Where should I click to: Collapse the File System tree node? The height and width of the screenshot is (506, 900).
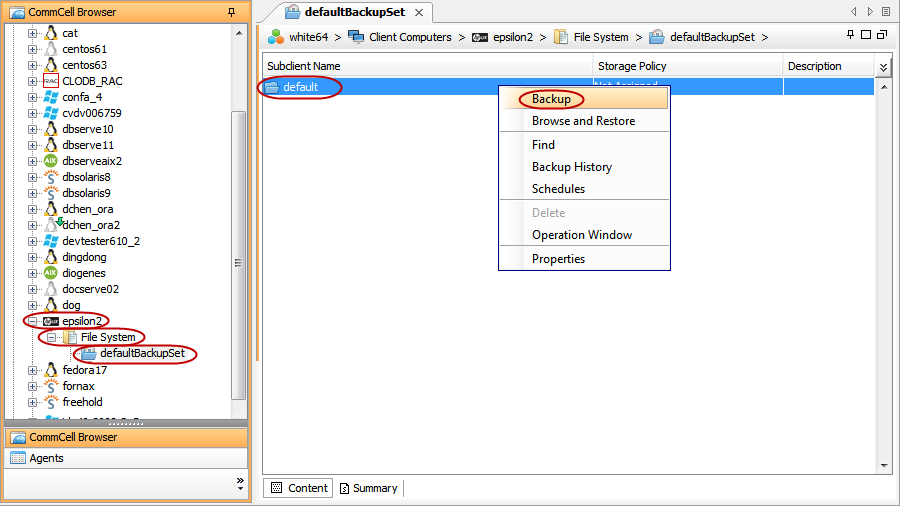[51, 337]
